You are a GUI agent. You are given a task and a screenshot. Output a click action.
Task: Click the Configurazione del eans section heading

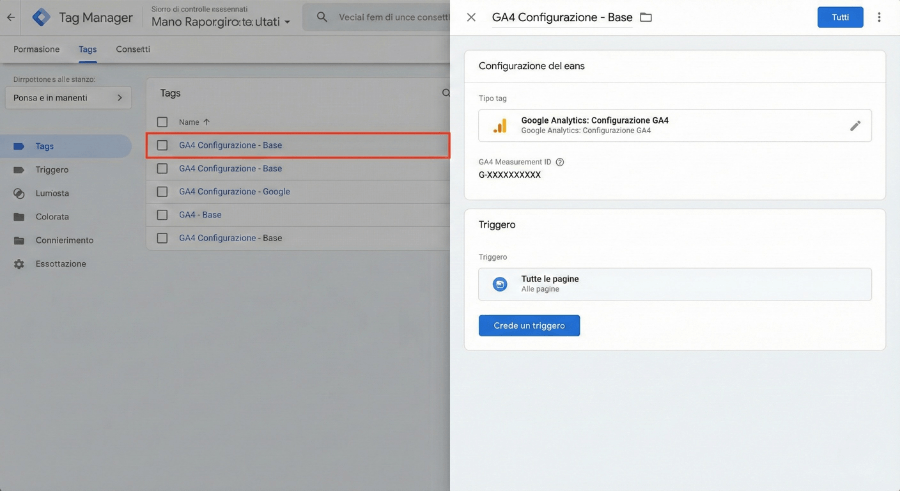tap(532, 66)
